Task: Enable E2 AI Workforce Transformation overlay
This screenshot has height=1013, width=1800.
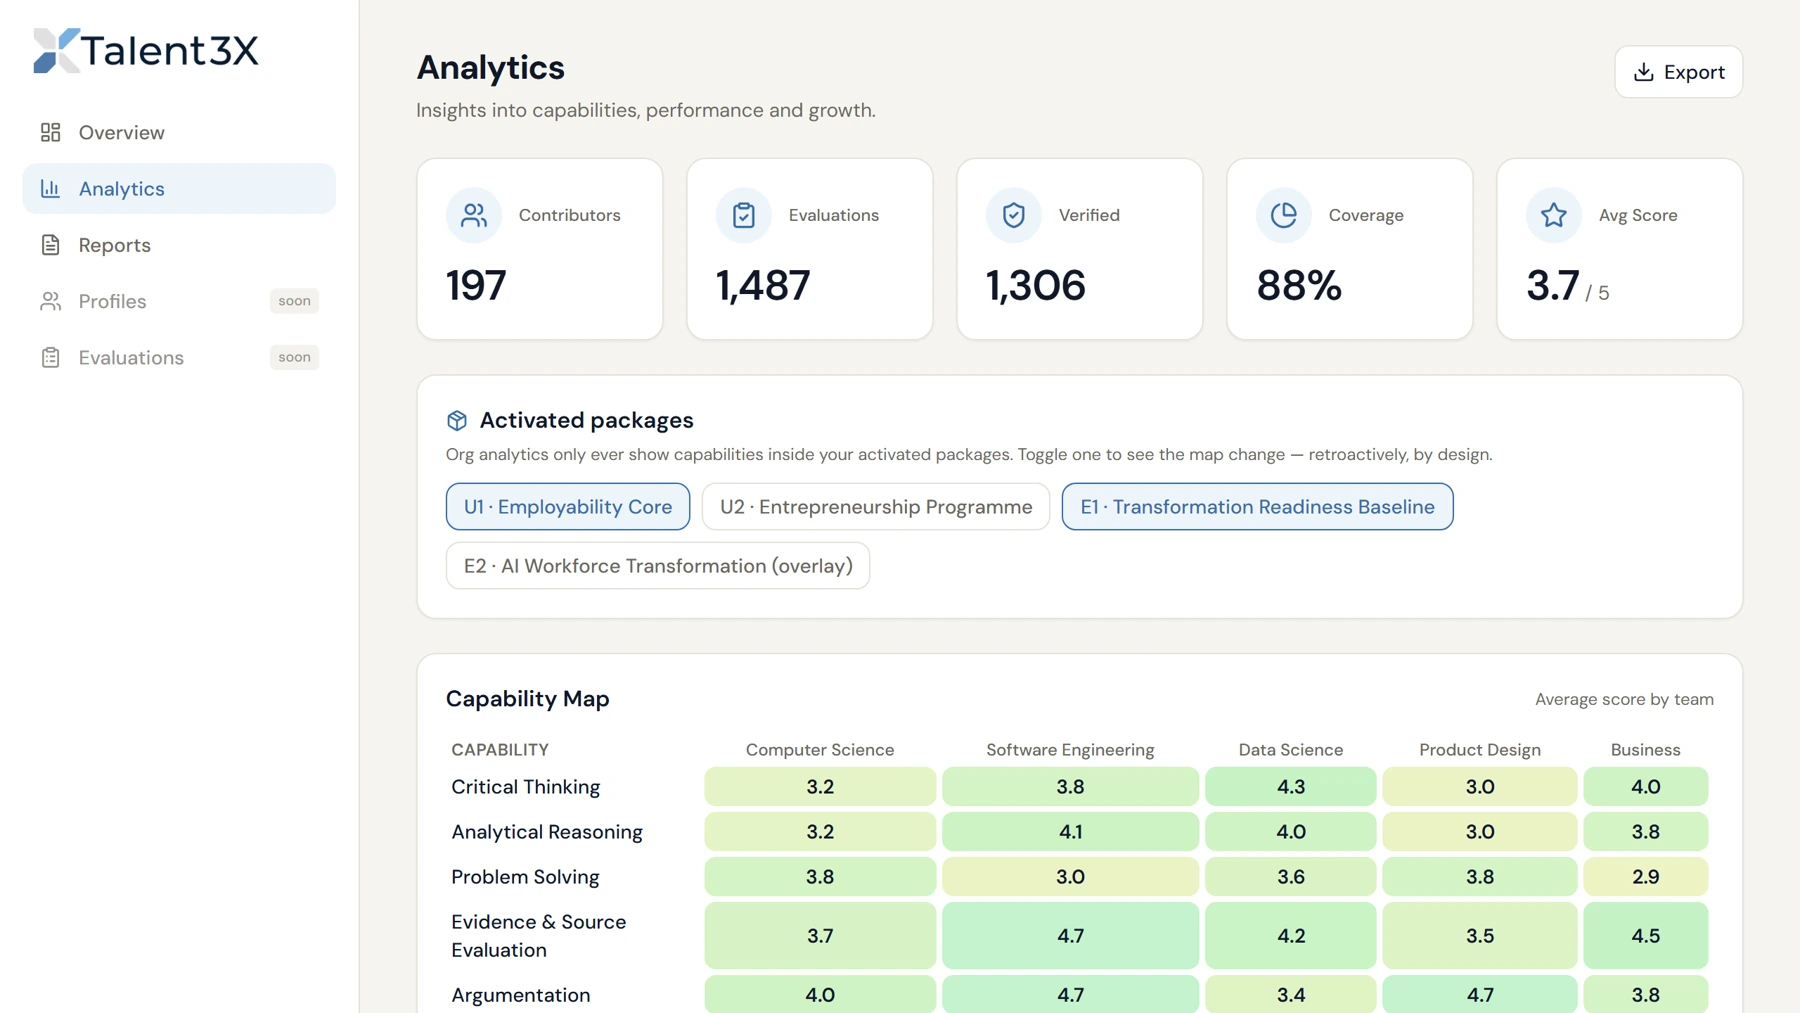Action: [x=658, y=566]
